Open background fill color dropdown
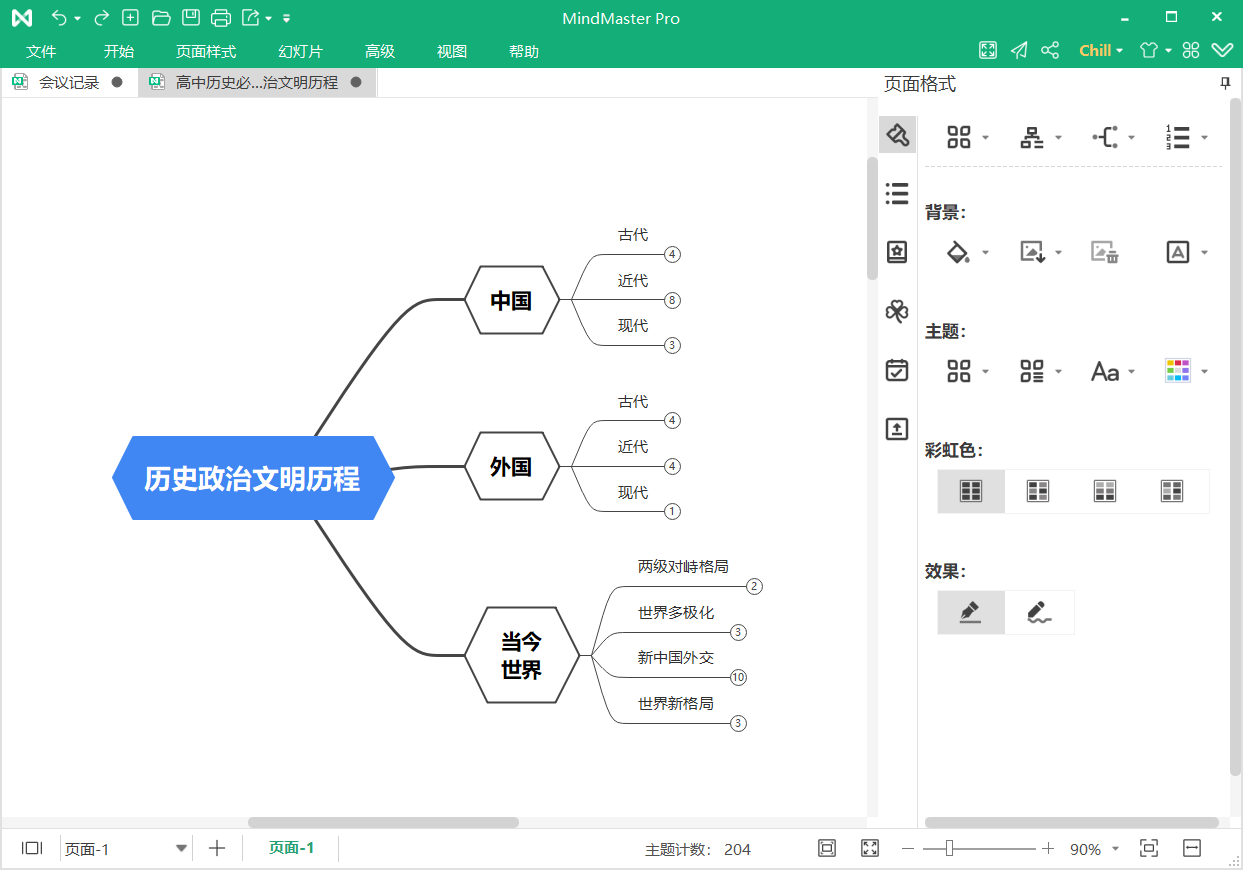The width and height of the screenshot is (1243, 870). click(x=968, y=252)
